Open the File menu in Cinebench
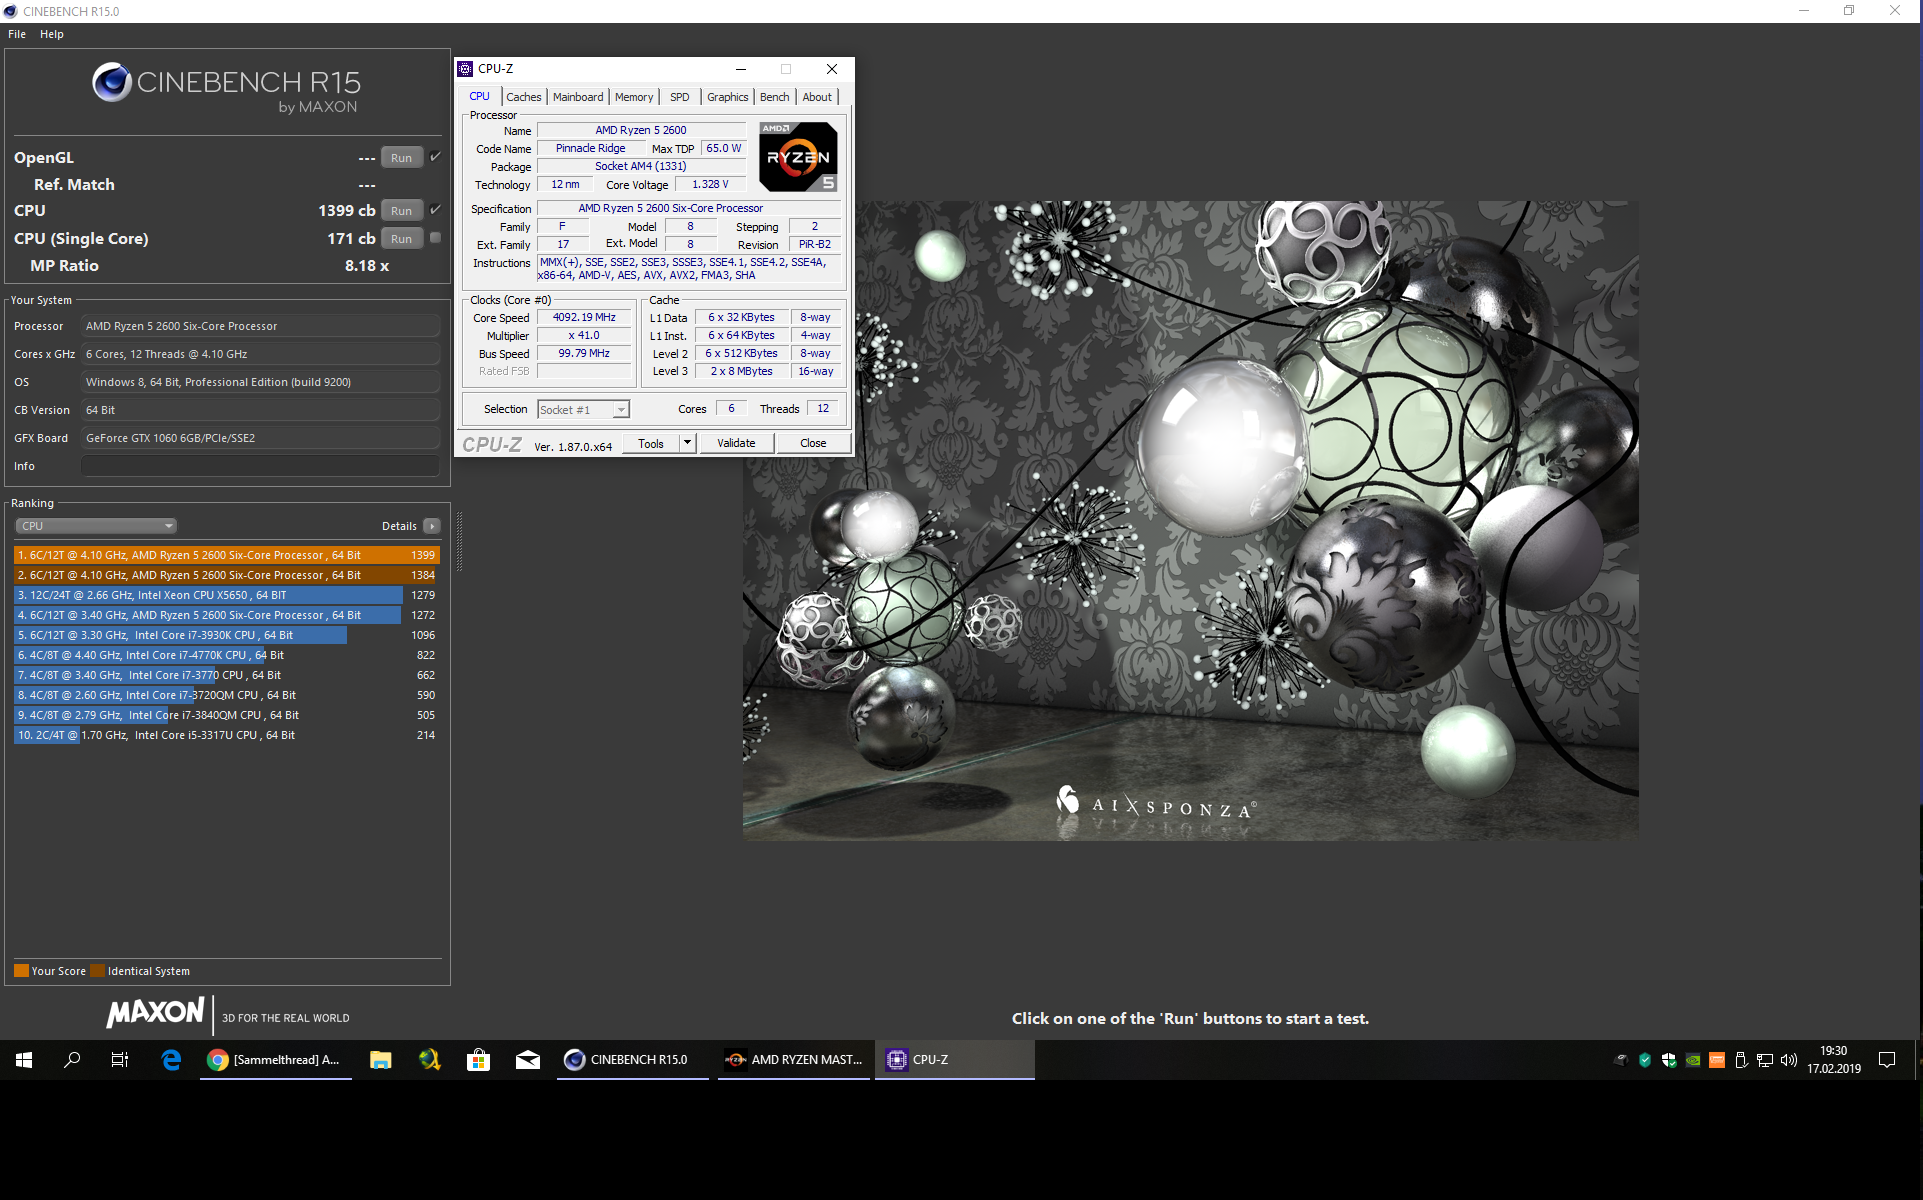This screenshot has width=1923, height=1200. [17, 34]
